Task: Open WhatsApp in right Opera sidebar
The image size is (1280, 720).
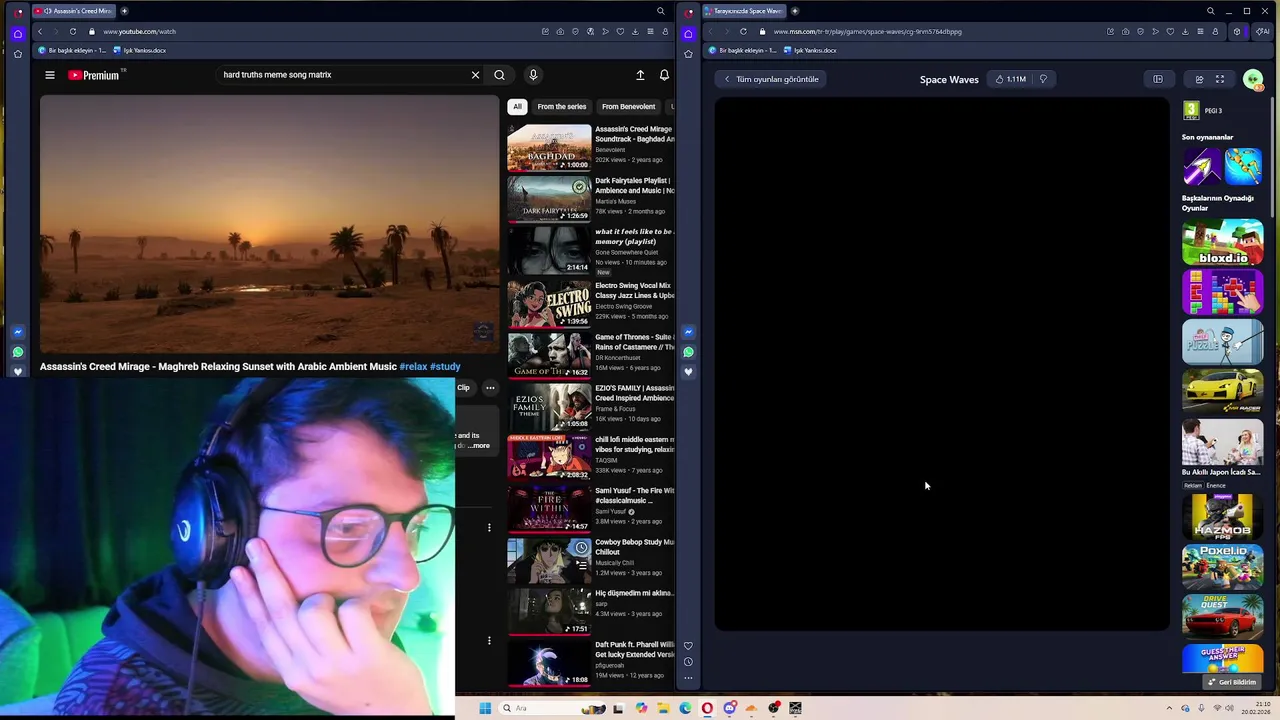Action: (688, 352)
